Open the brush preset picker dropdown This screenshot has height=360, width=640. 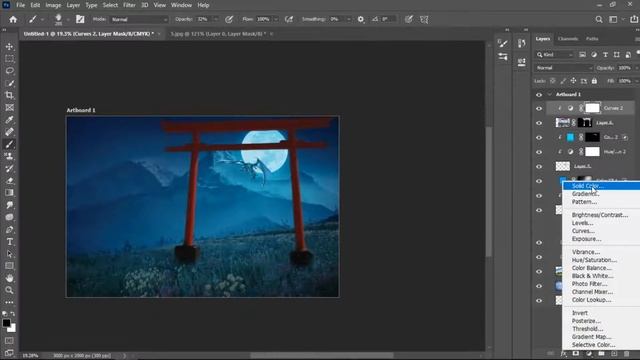click(68, 19)
